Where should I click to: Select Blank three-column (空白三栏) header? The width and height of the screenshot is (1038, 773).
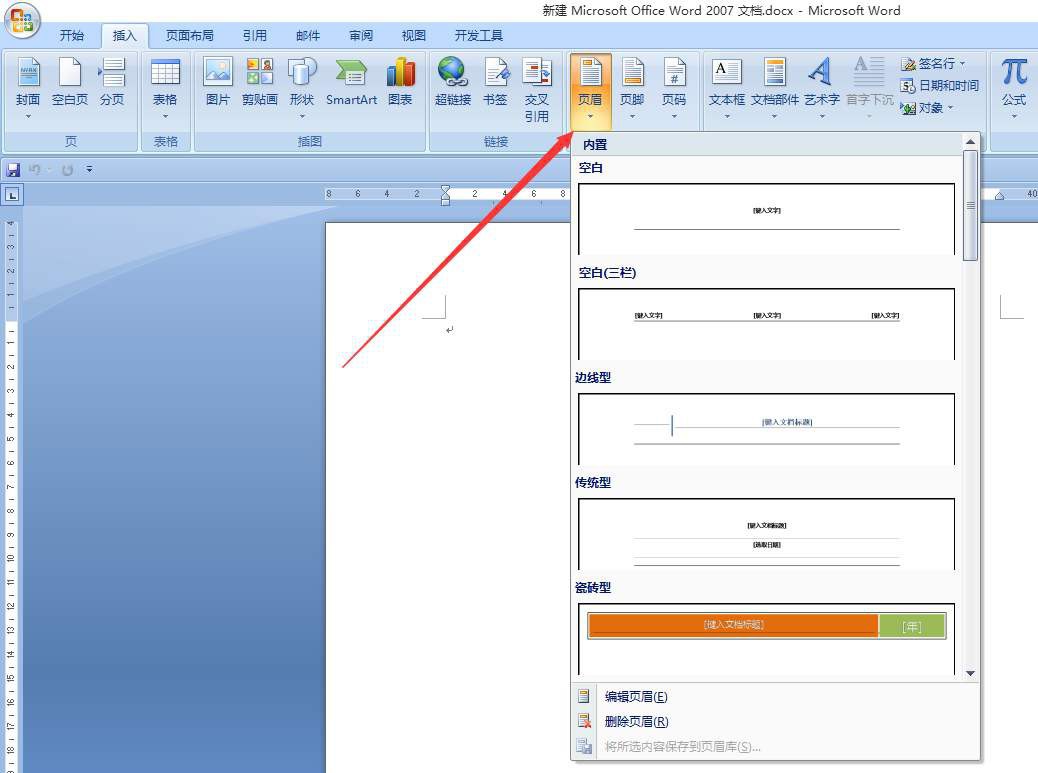(767, 324)
